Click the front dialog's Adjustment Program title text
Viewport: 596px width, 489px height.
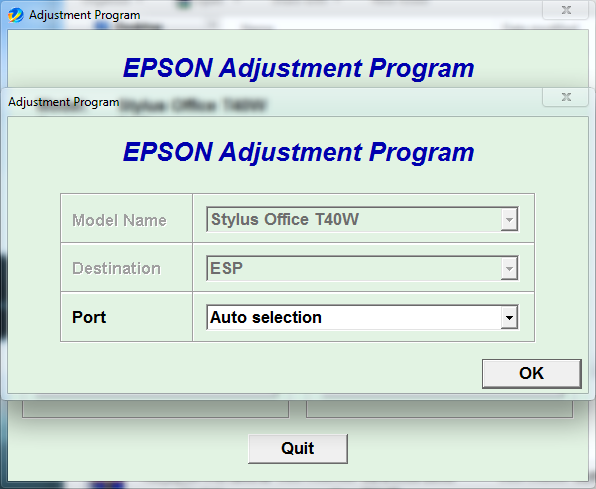(x=64, y=102)
